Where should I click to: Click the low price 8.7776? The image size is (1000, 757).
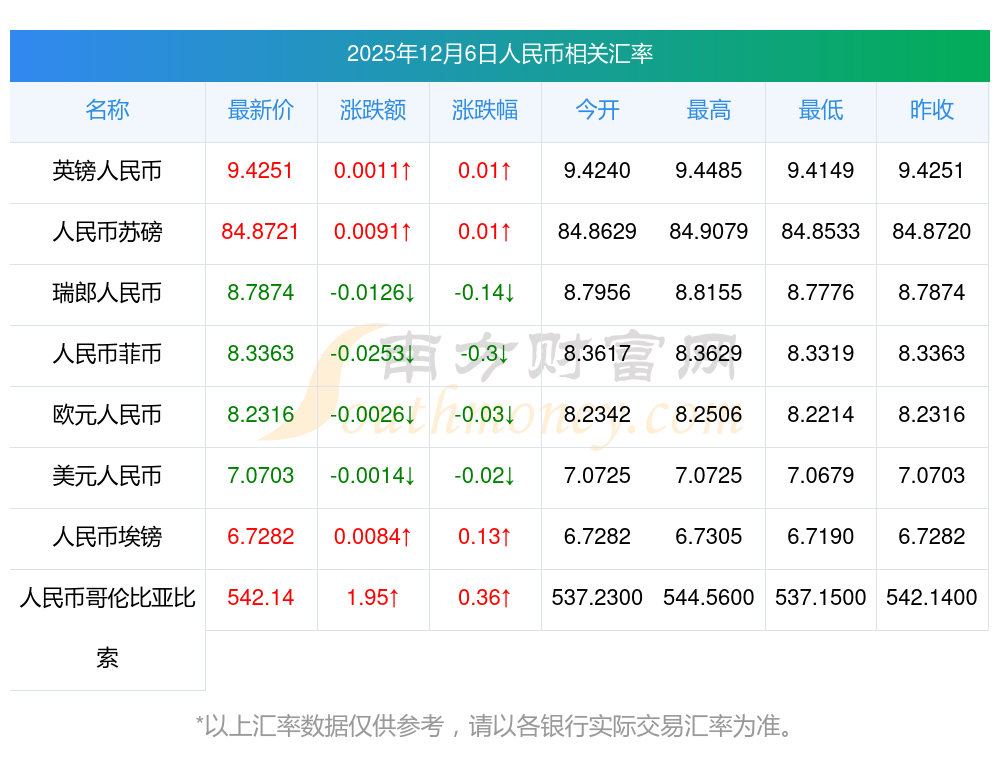[821, 293]
